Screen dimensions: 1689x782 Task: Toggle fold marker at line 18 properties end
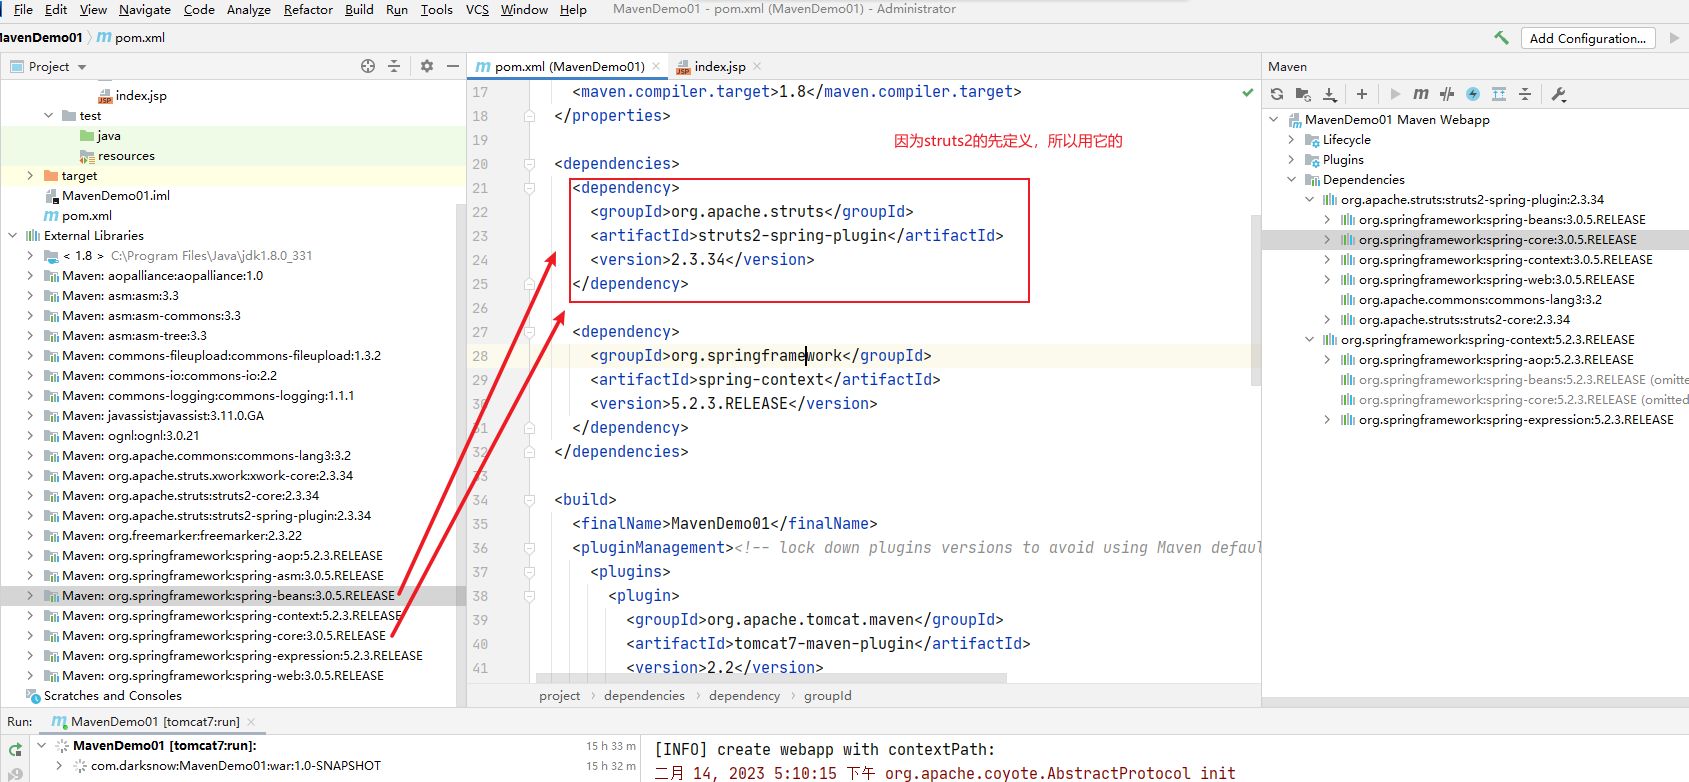[x=529, y=116]
